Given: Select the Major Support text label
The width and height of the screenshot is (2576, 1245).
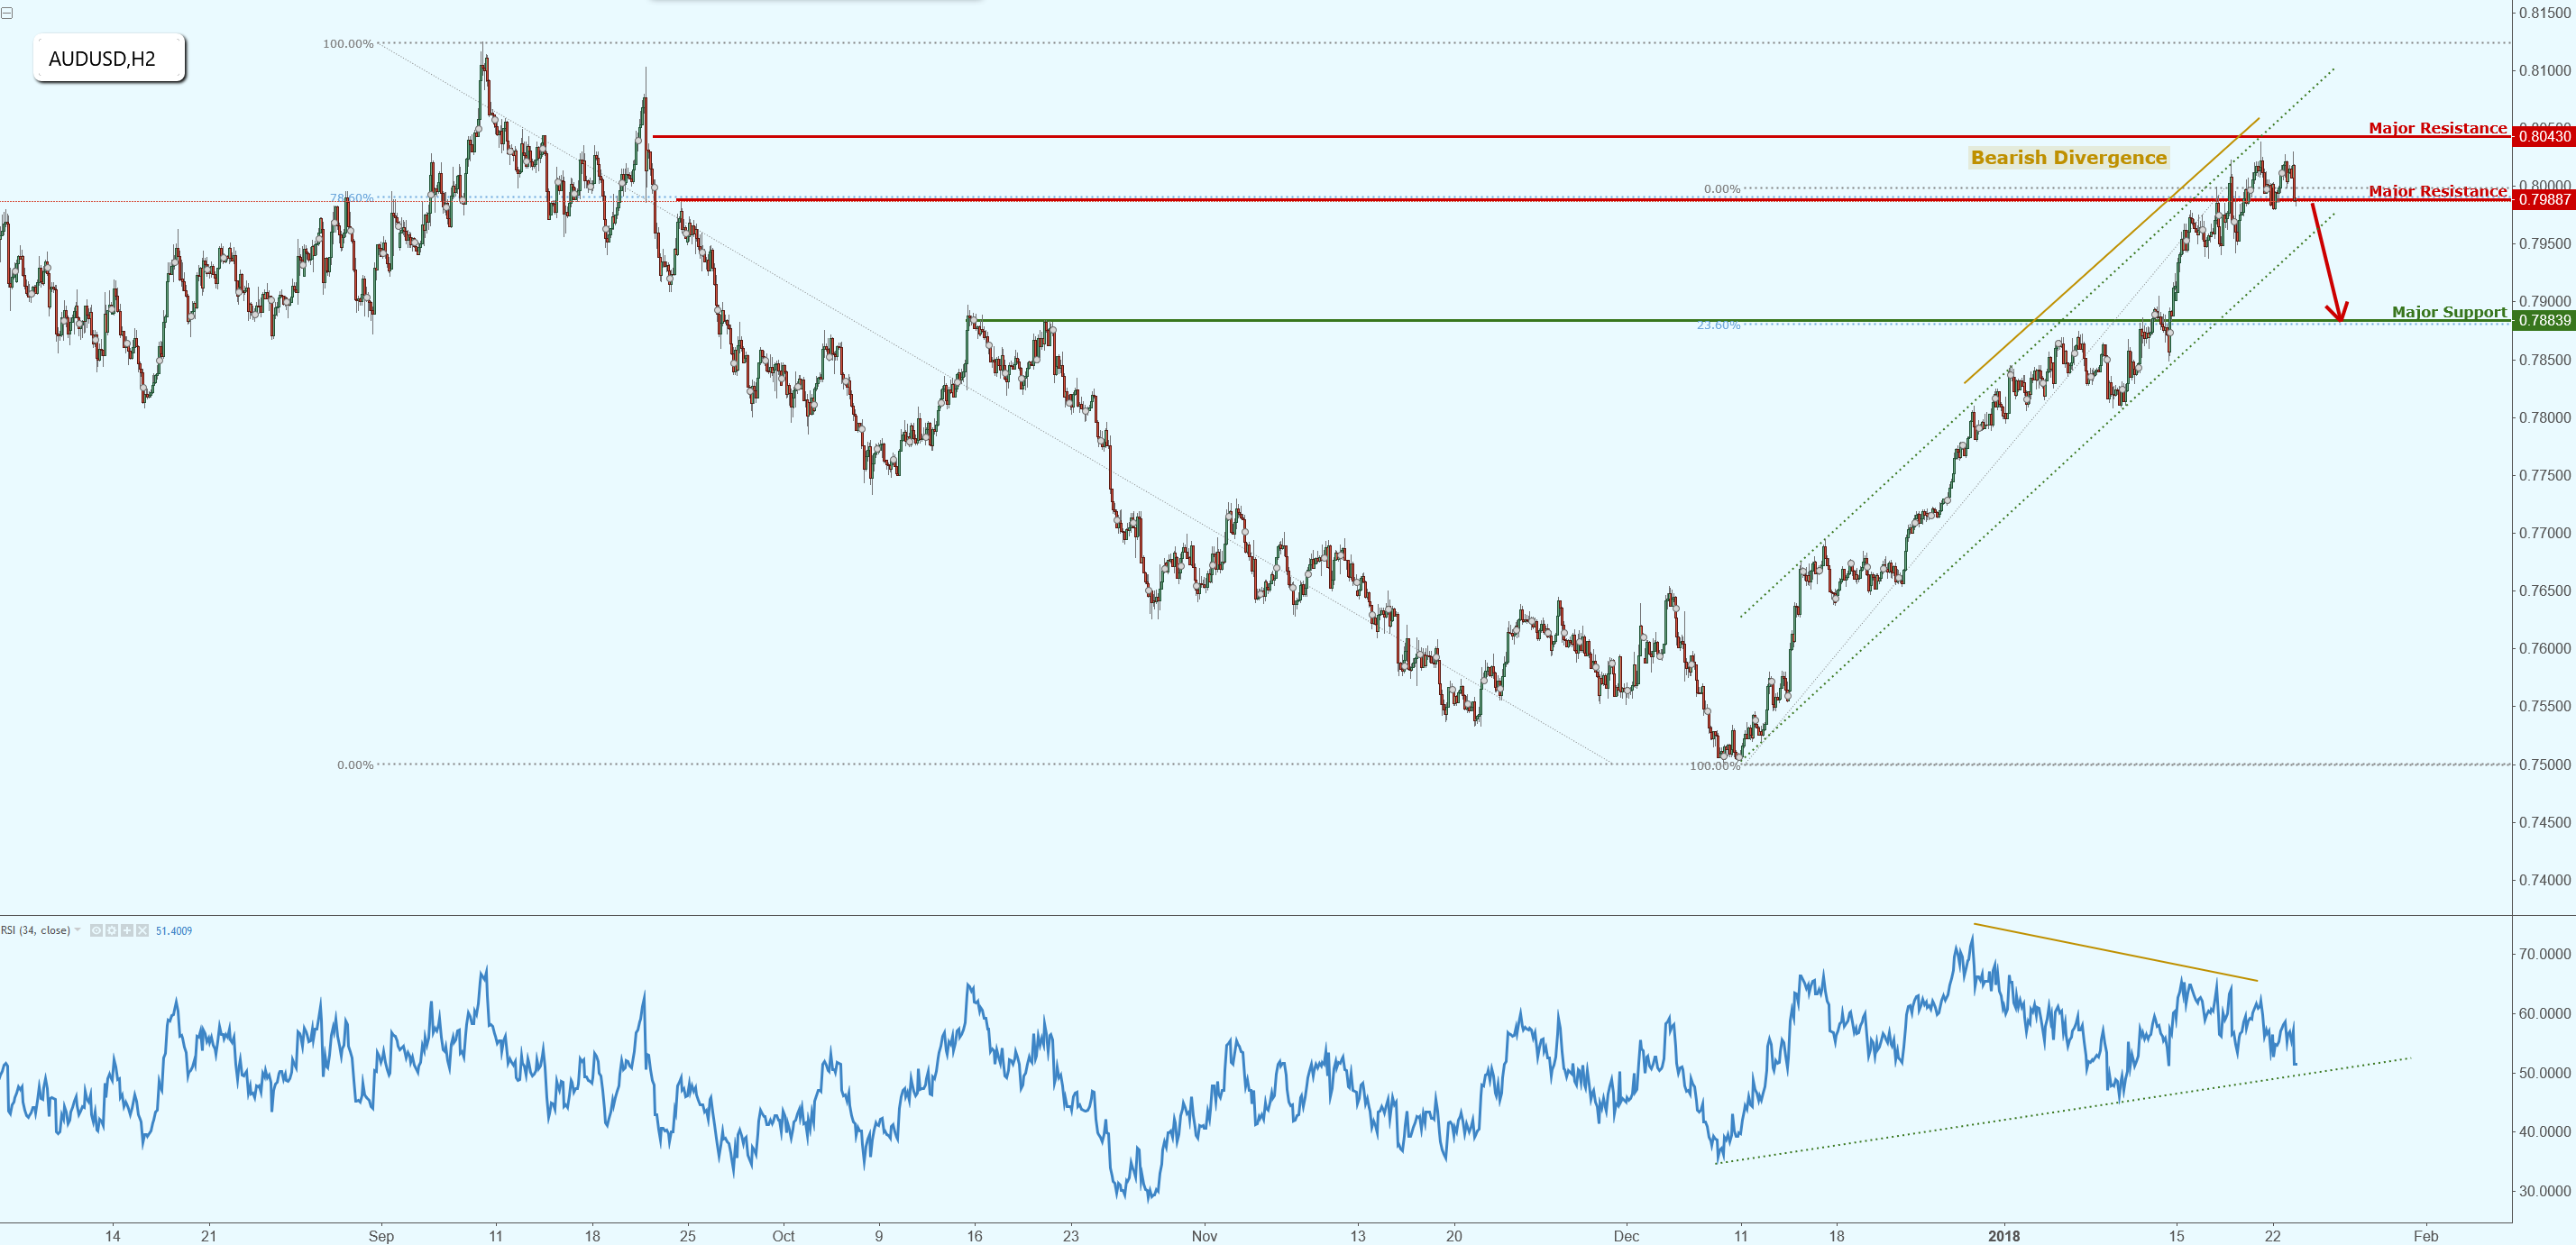Looking at the screenshot, I should click(2449, 312).
